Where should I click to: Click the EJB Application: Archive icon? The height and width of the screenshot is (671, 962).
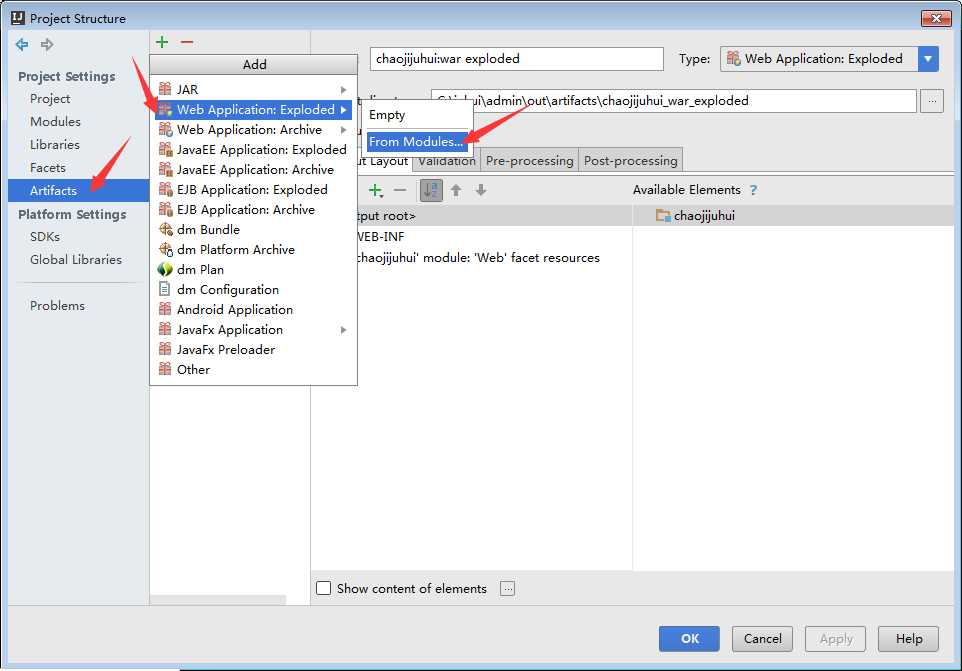click(x=166, y=209)
